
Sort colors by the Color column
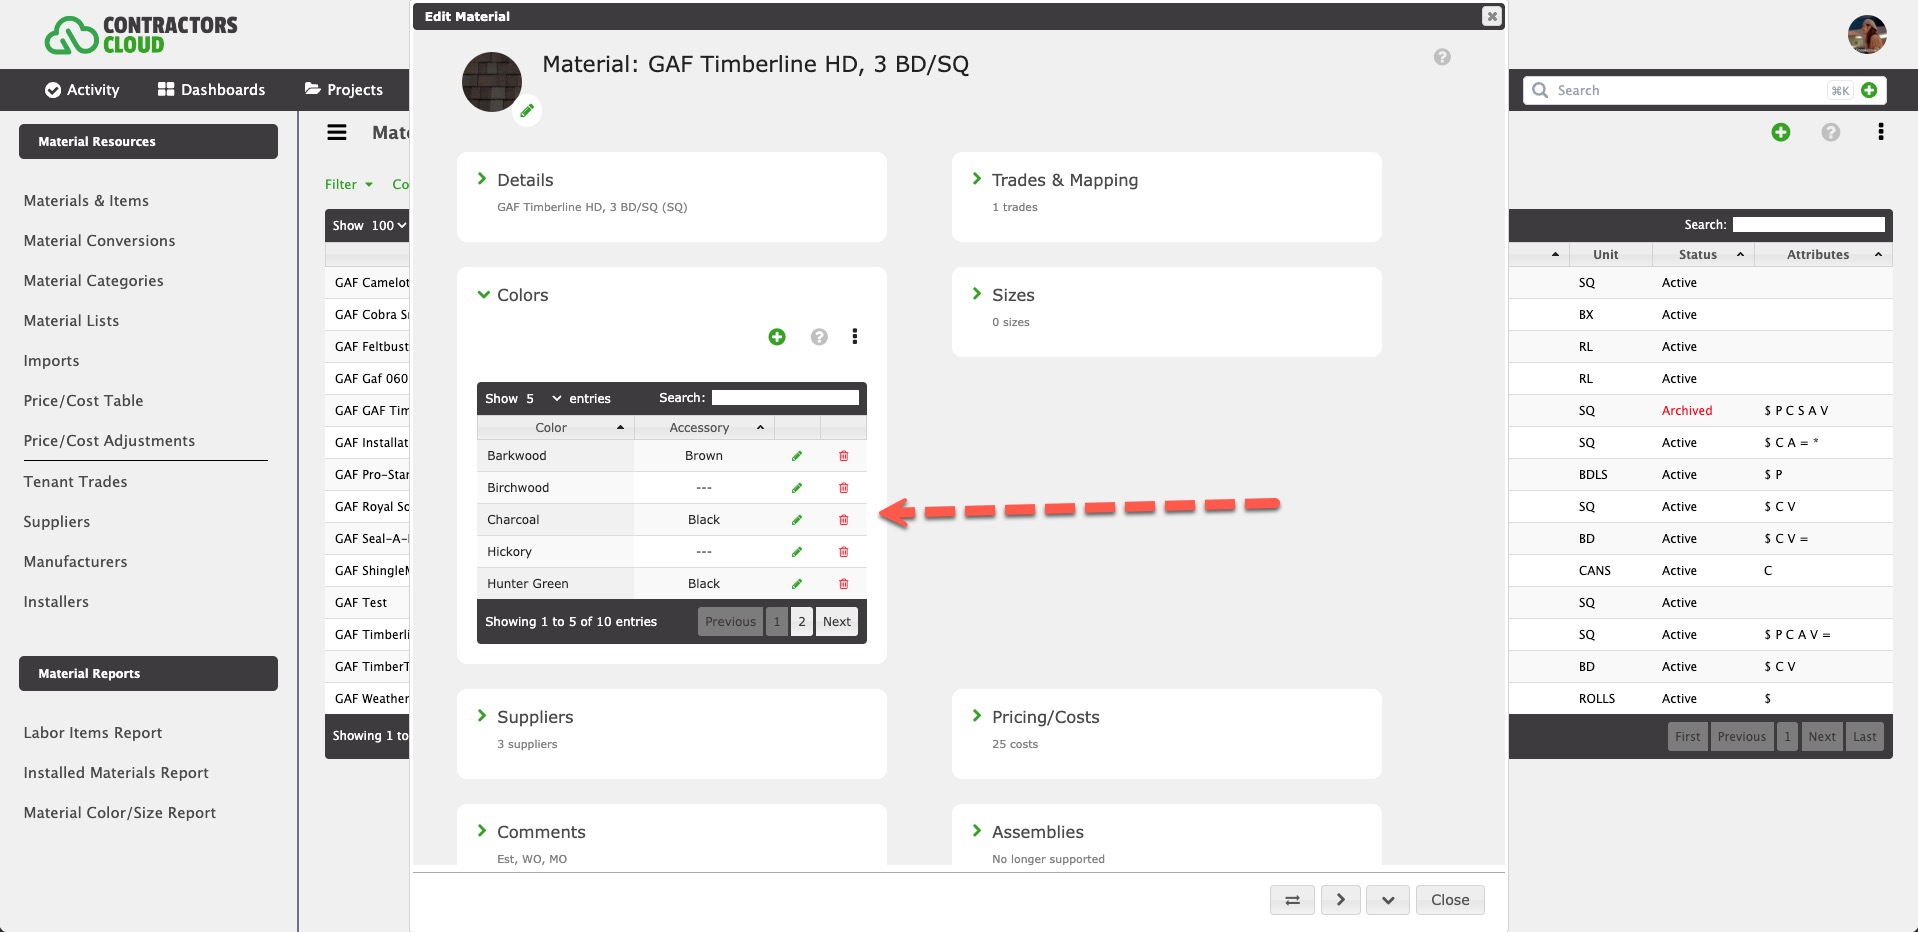(555, 428)
